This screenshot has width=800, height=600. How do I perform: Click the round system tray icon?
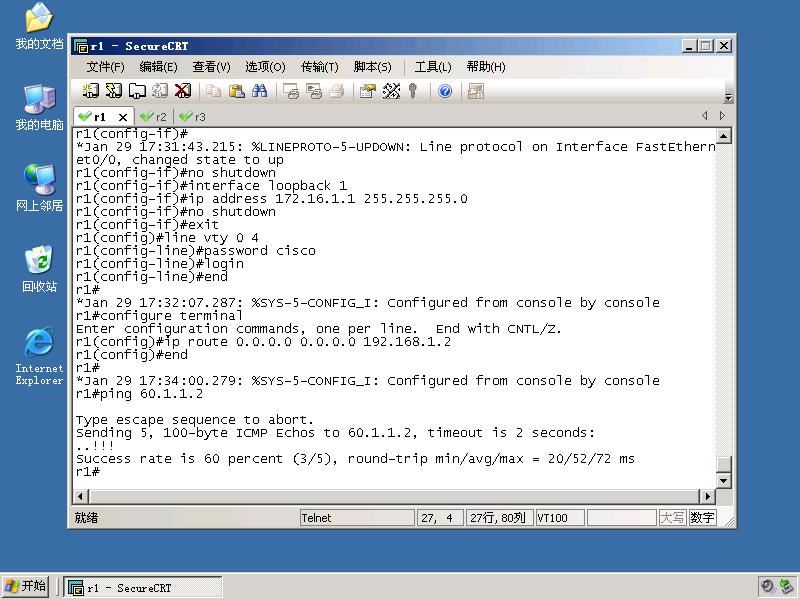tap(767, 586)
